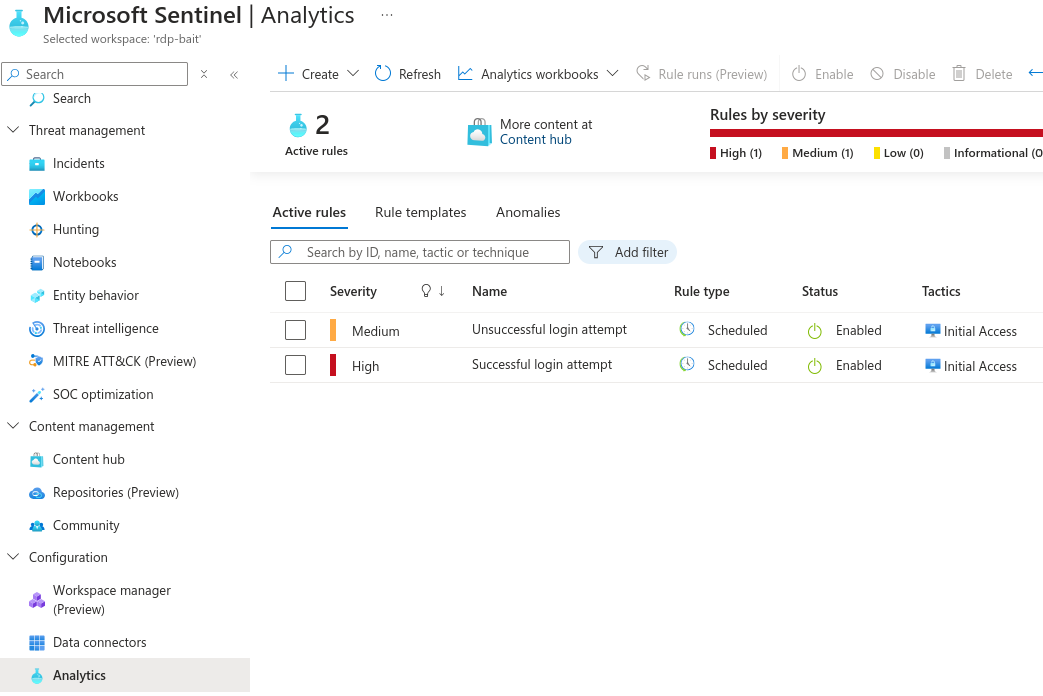Click the Medium (1) severity legend
Image resolution: width=1043 pixels, height=696 pixels.
click(x=818, y=153)
